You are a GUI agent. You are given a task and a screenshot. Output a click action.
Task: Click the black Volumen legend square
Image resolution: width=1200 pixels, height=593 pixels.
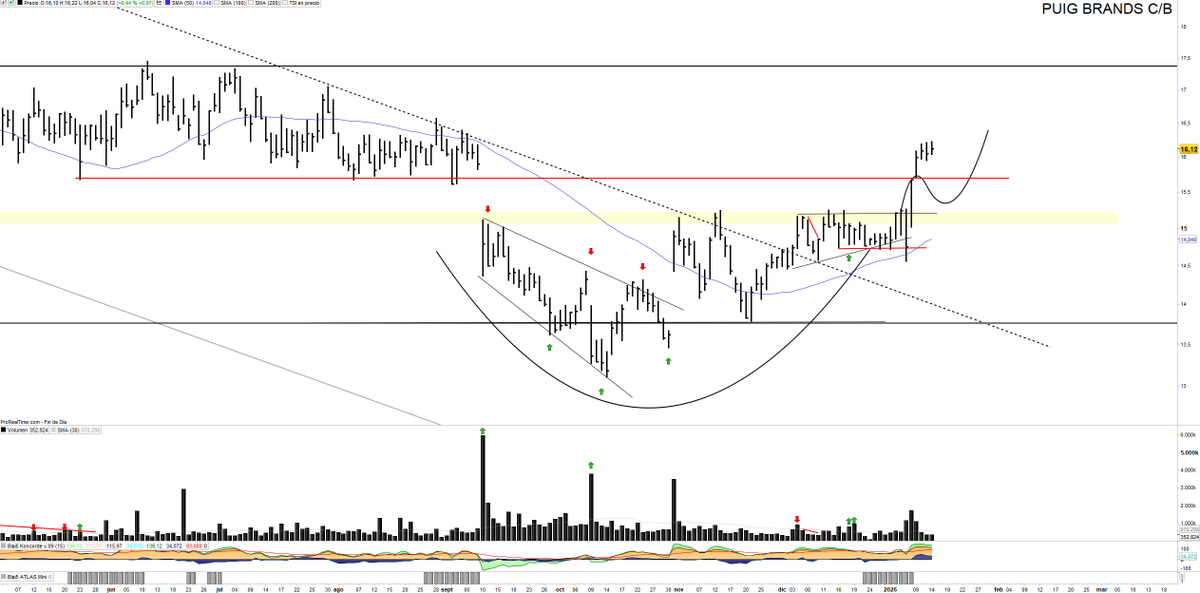[6, 429]
